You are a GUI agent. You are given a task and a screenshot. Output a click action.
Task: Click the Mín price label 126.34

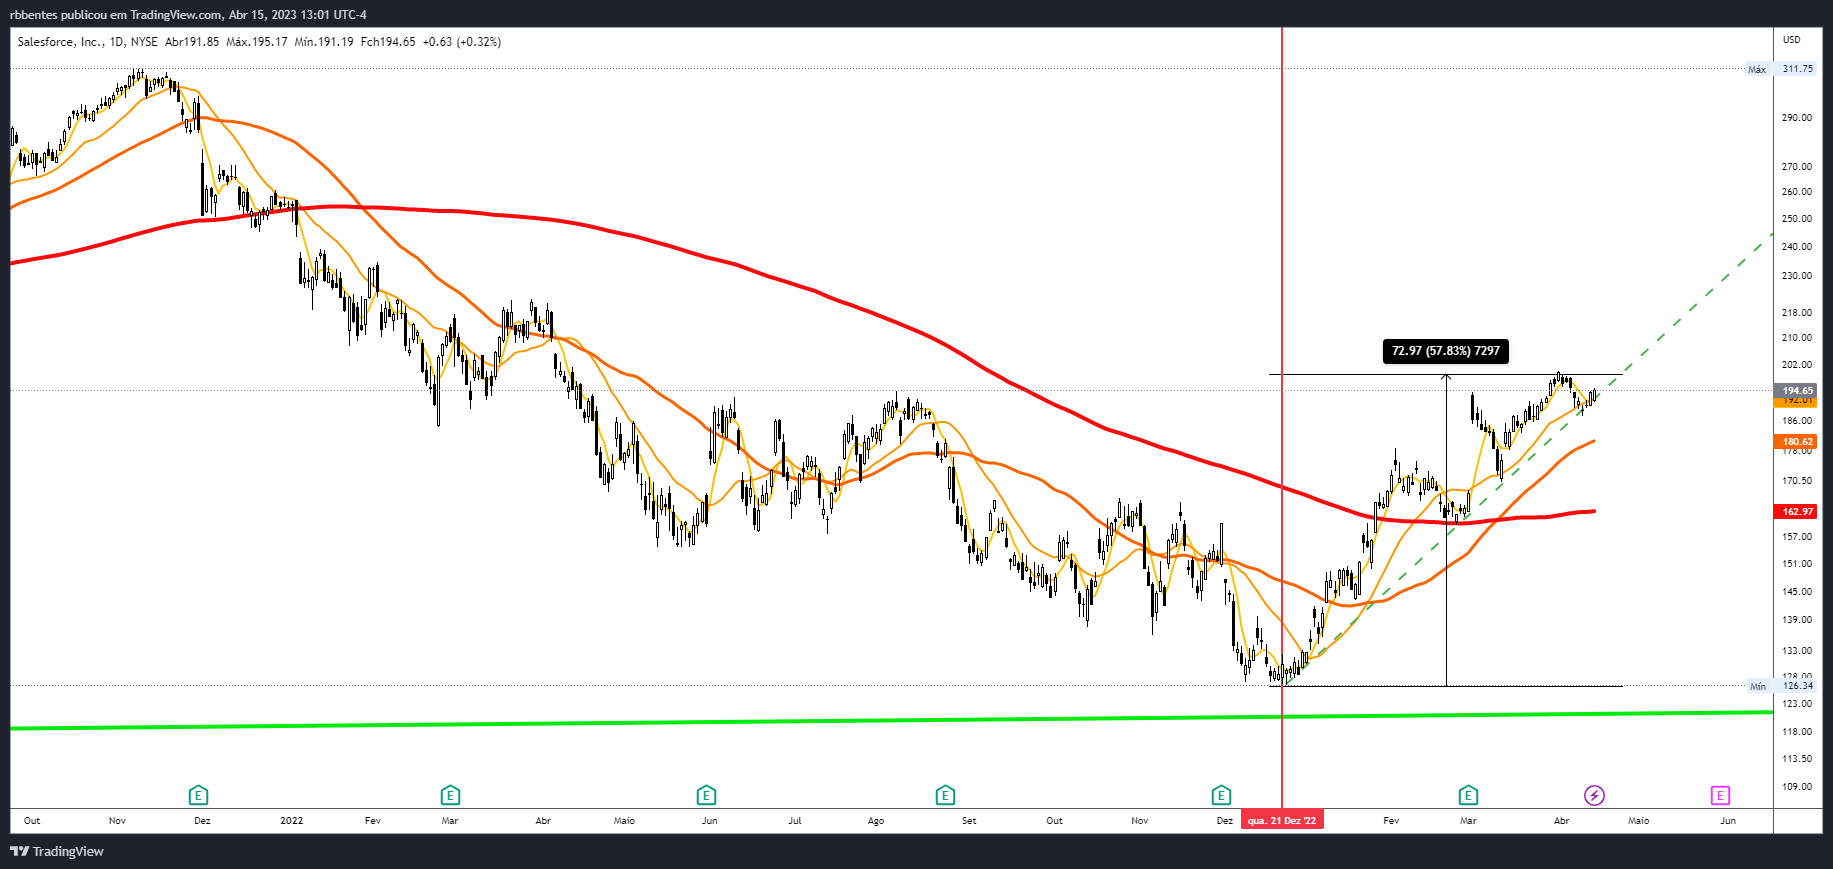point(1797,686)
